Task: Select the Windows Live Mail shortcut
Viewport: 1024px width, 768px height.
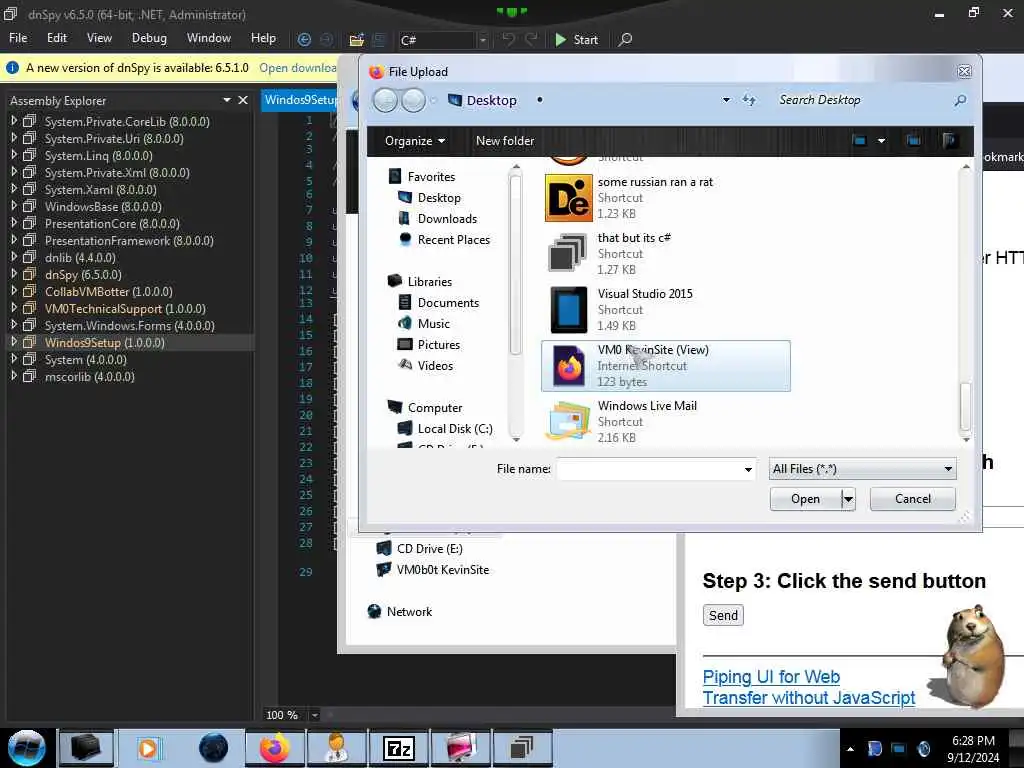Action: coord(665,421)
